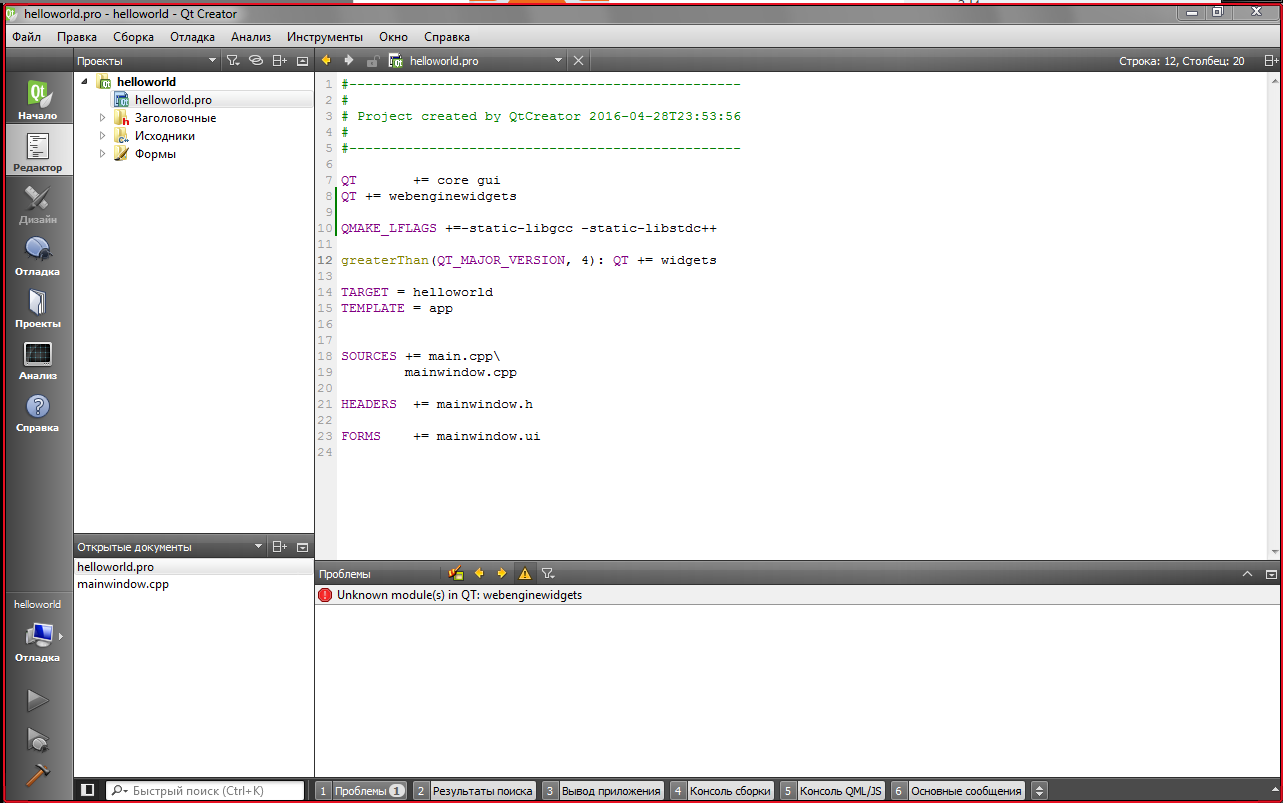
Task: Open output panes list arrows
Action: tap(1039, 790)
